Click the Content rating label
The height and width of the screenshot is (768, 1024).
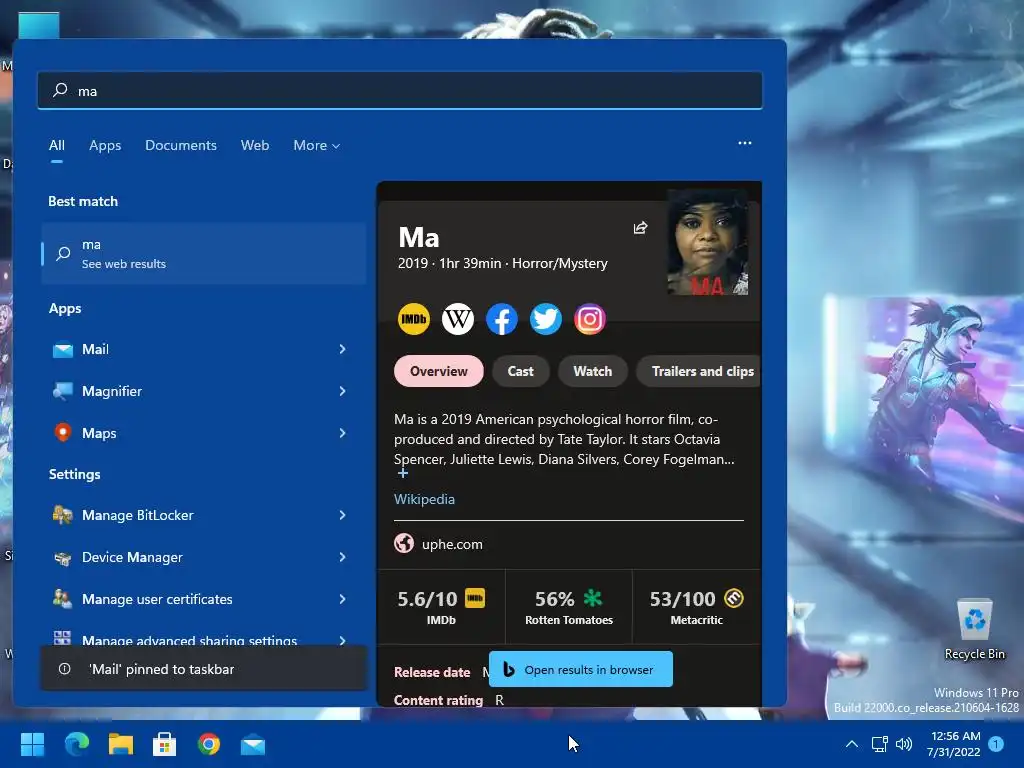(x=438, y=700)
